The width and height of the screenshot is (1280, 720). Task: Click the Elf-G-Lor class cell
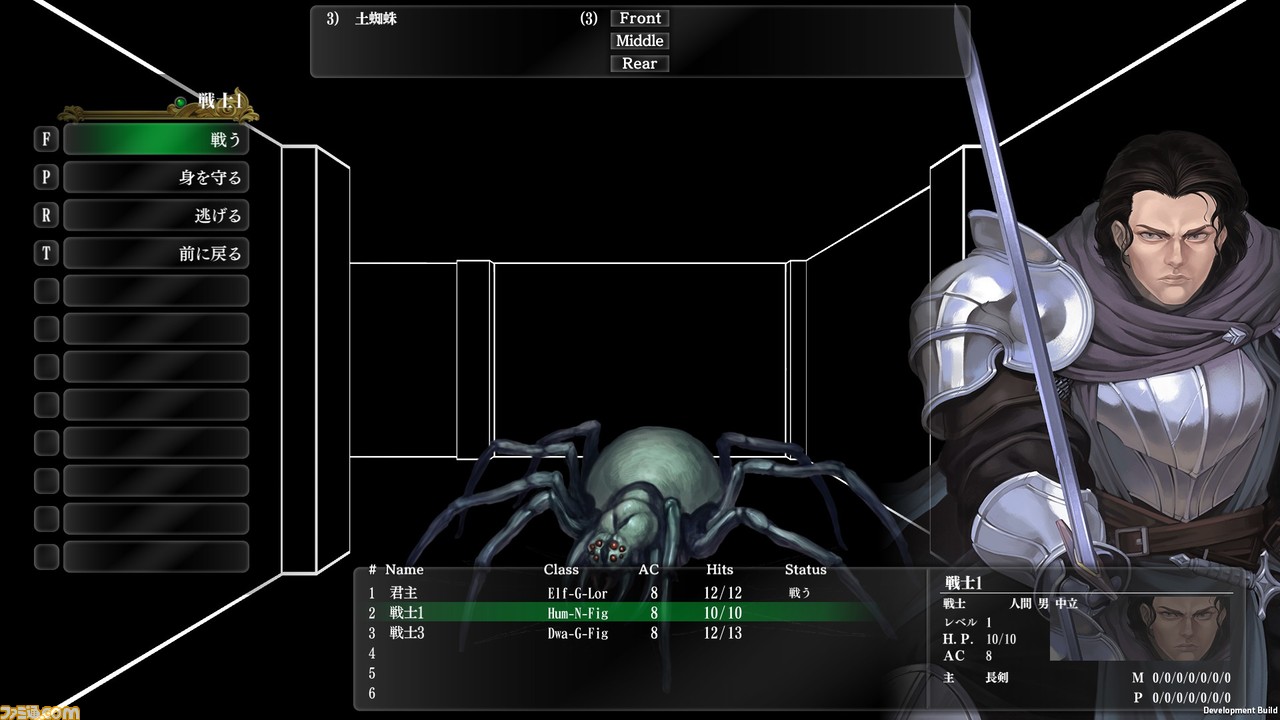pyautogui.click(x=577, y=593)
